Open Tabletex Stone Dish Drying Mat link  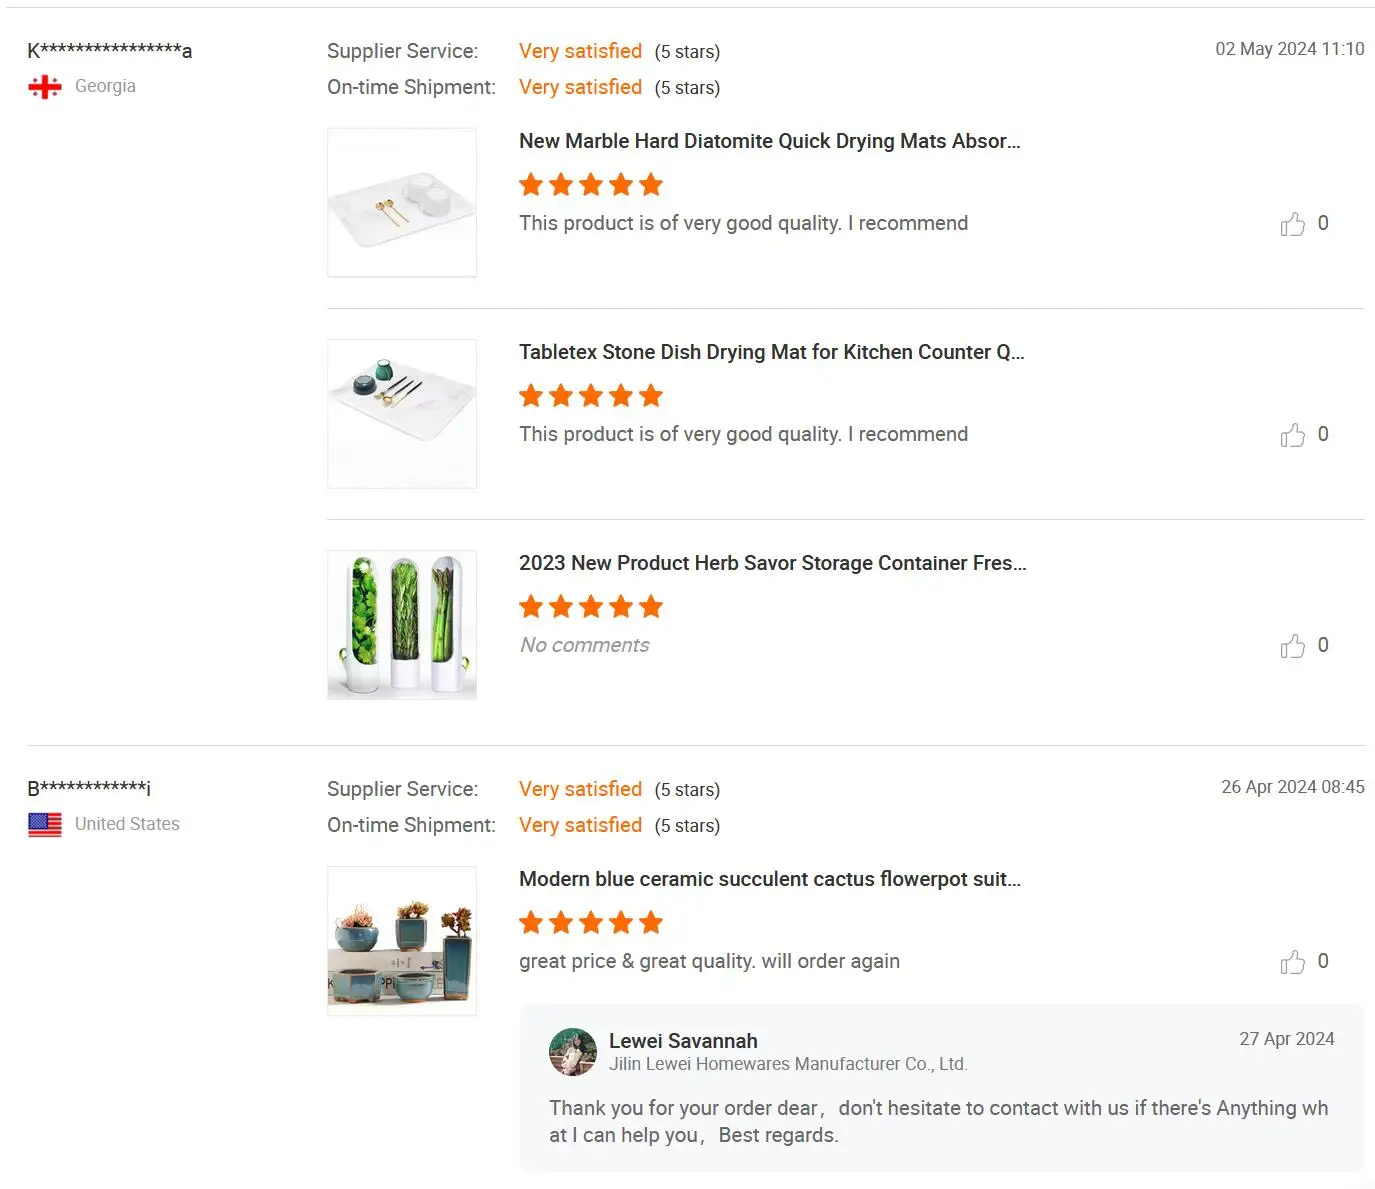[x=771, y=352]
